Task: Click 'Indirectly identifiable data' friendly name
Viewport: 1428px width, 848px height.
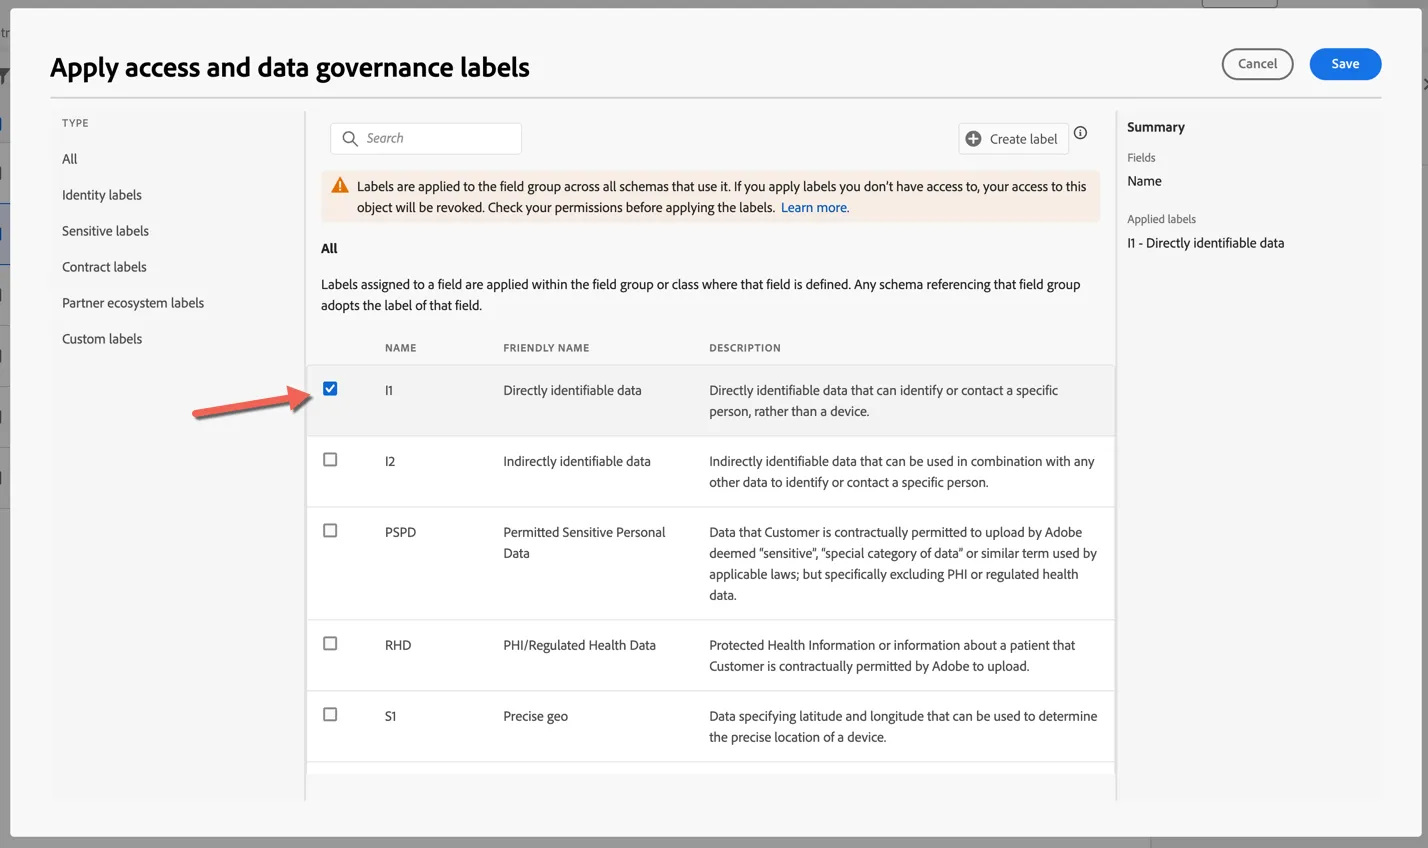Action: [577, 462]
